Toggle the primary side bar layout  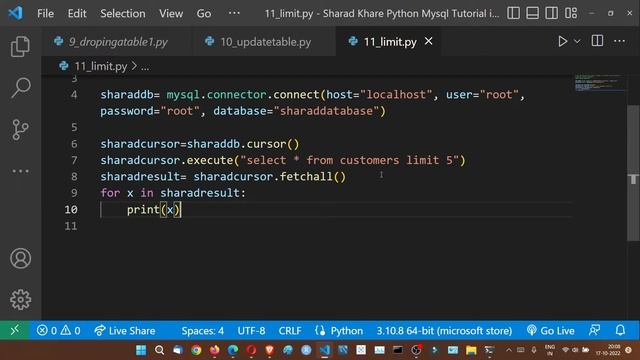[x=513, y=13]
